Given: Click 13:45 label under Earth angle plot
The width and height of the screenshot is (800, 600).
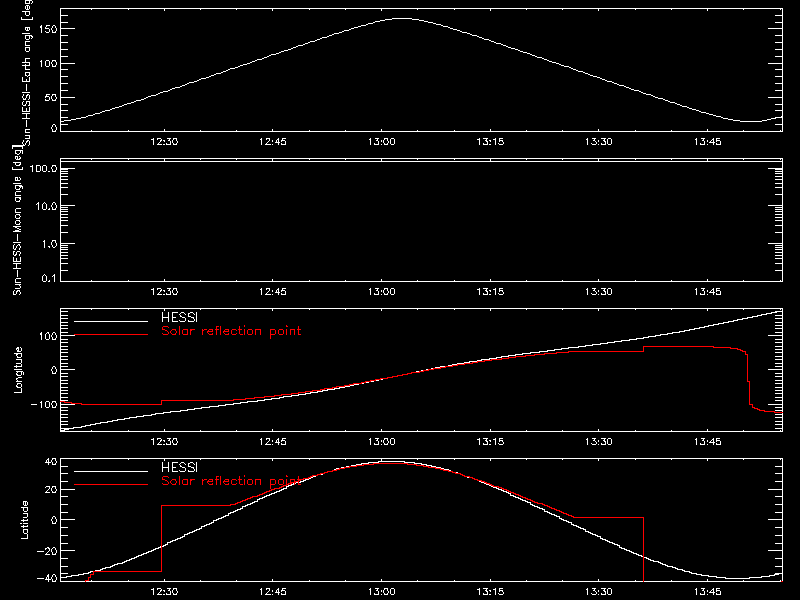Looking at the screenshot, I should click(x=708, y=142).
